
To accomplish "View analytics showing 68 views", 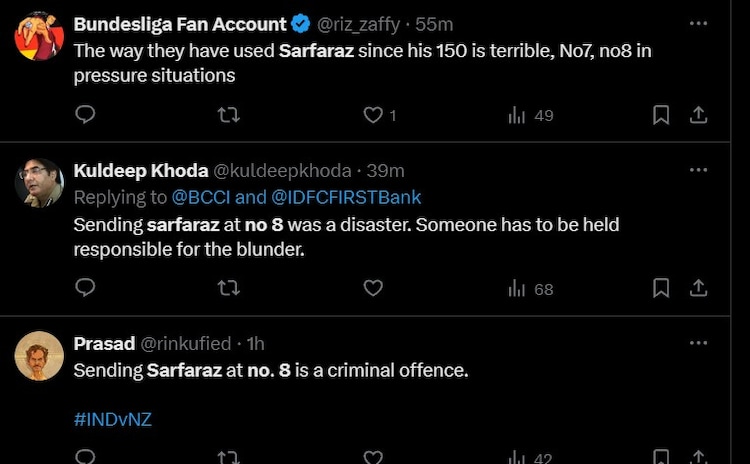I will 530,288.
